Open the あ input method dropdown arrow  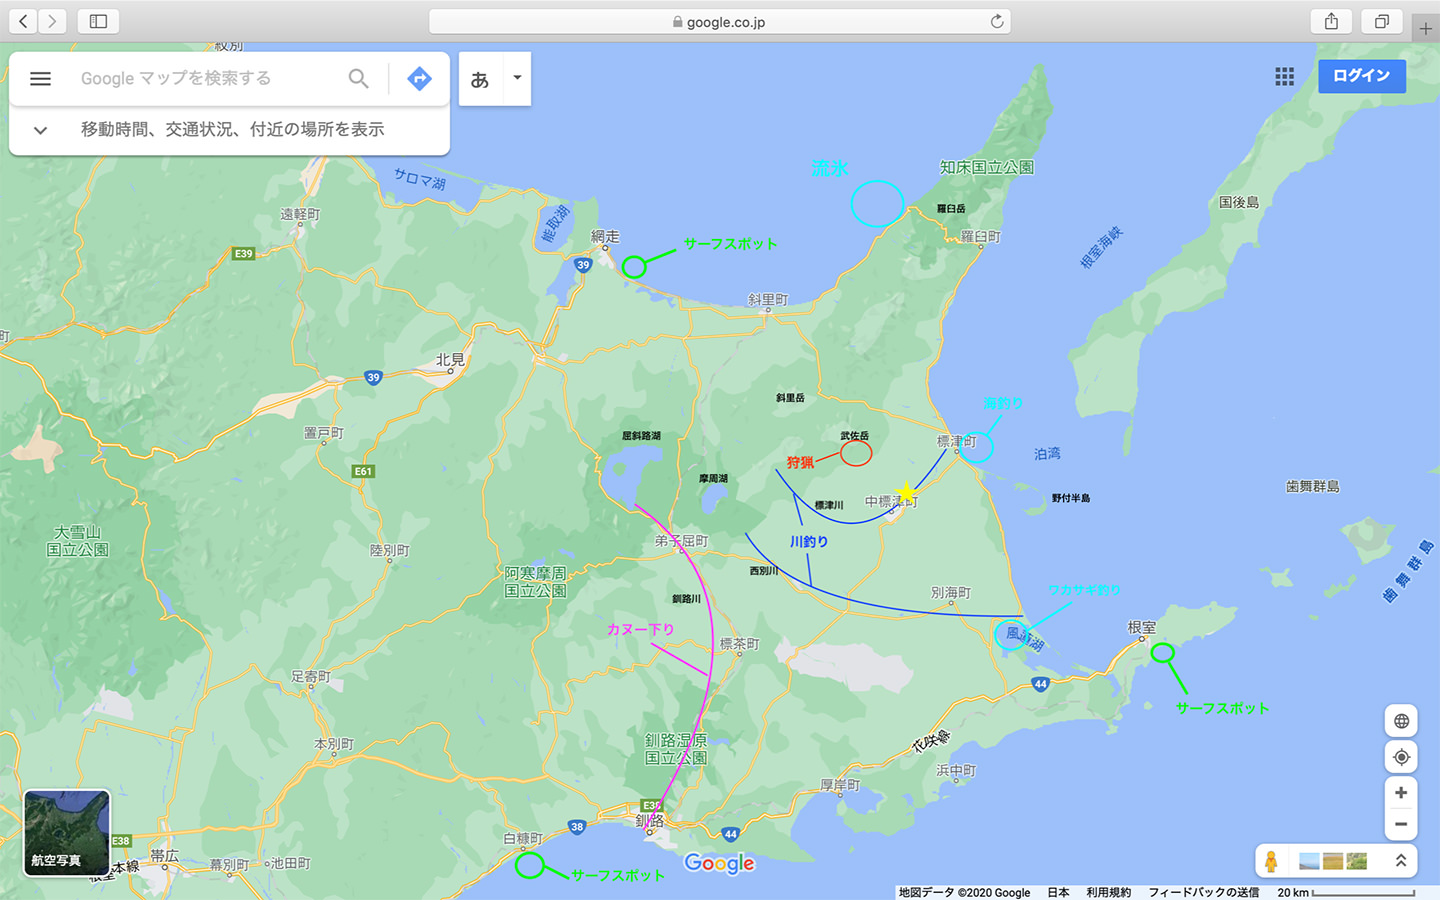517,78
